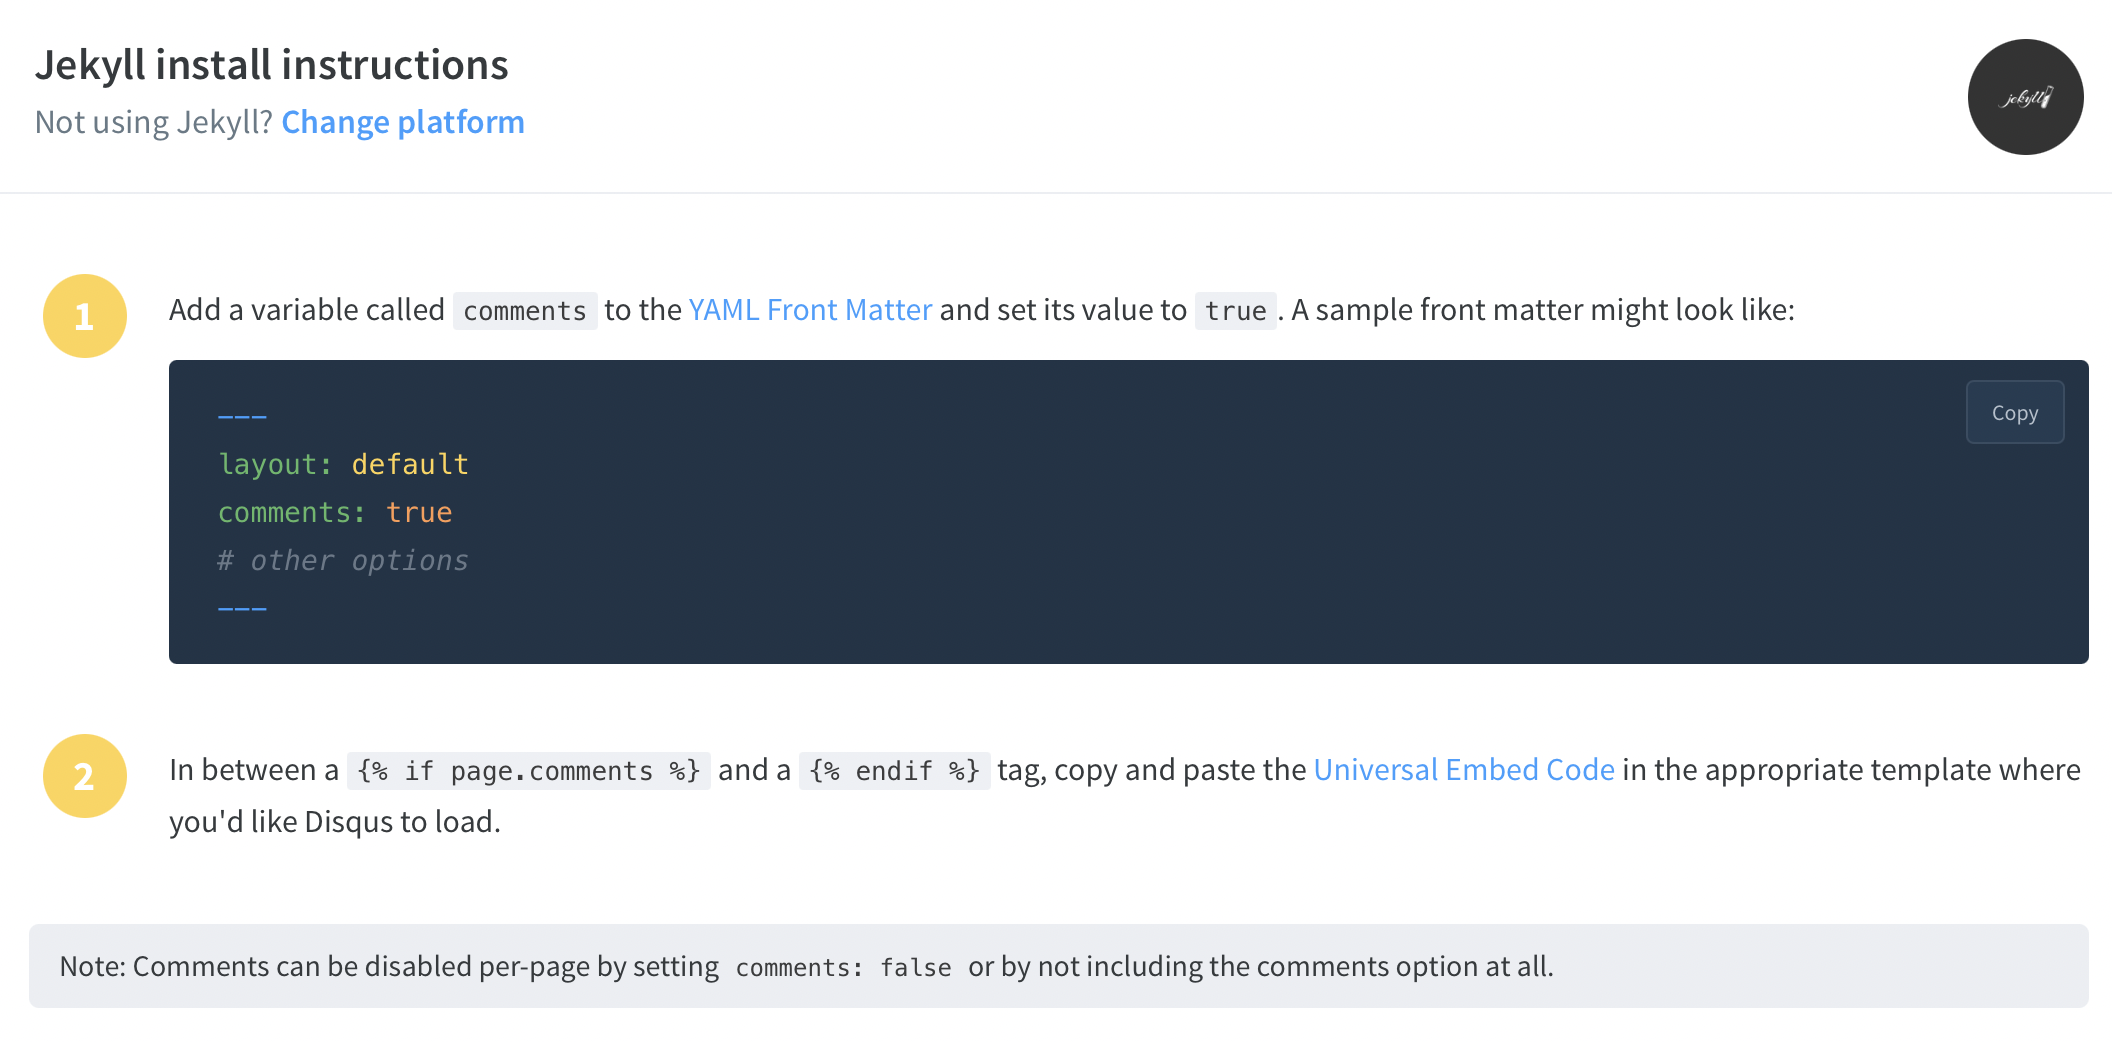Select the comments inline code snippet
Screen dimensions: 2112x1042
pos(524,311)
